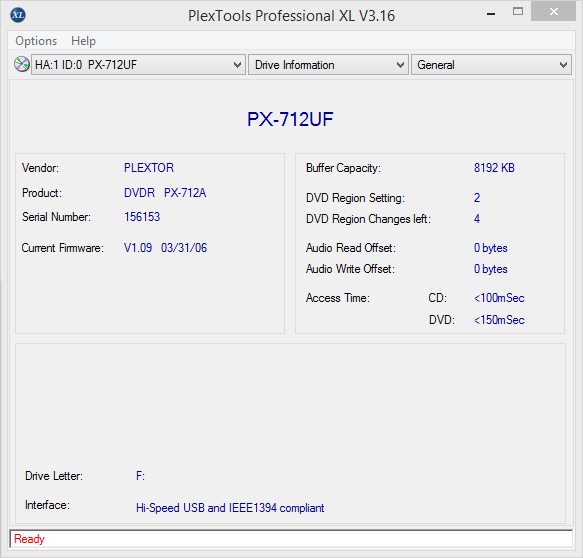This screenshot has height=558, width=583.
Task: Select the PLEXTOR vendor value
Action: point(149,168)
